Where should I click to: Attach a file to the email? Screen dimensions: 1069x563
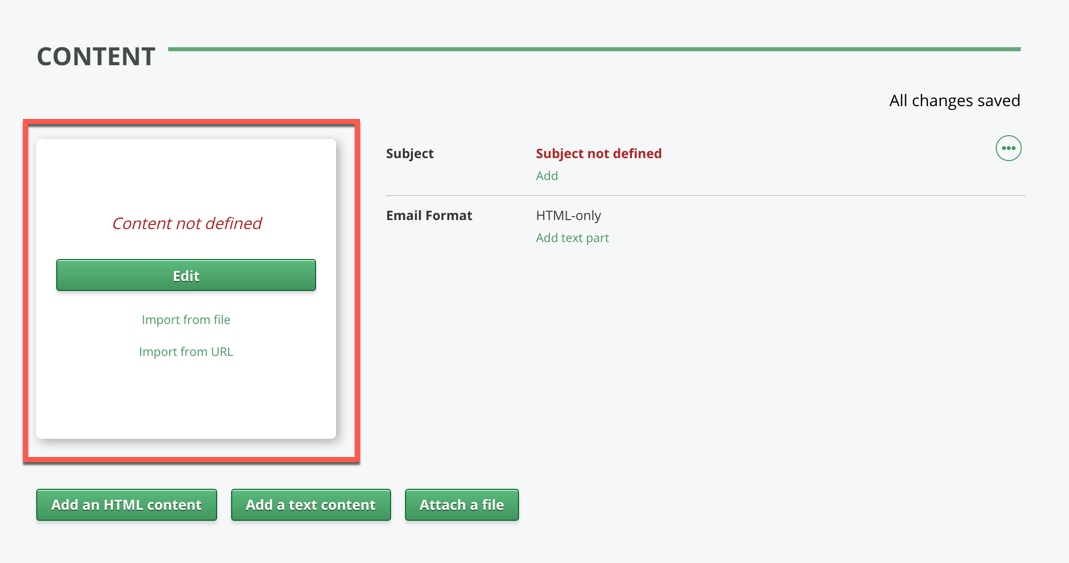pos(461,505)
